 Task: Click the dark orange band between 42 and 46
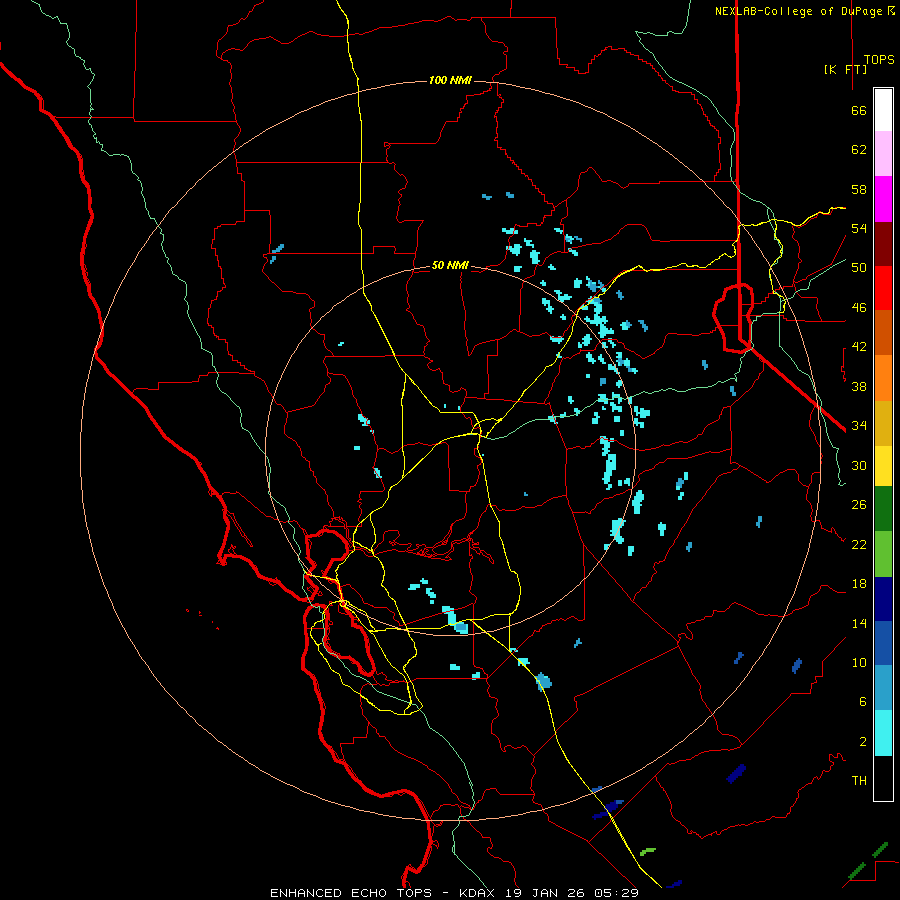(x=883, y=332)
